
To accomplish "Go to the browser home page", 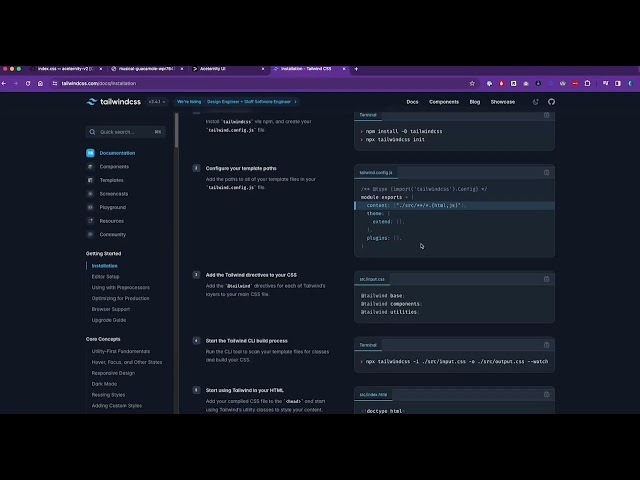I will tap(40, 83).
